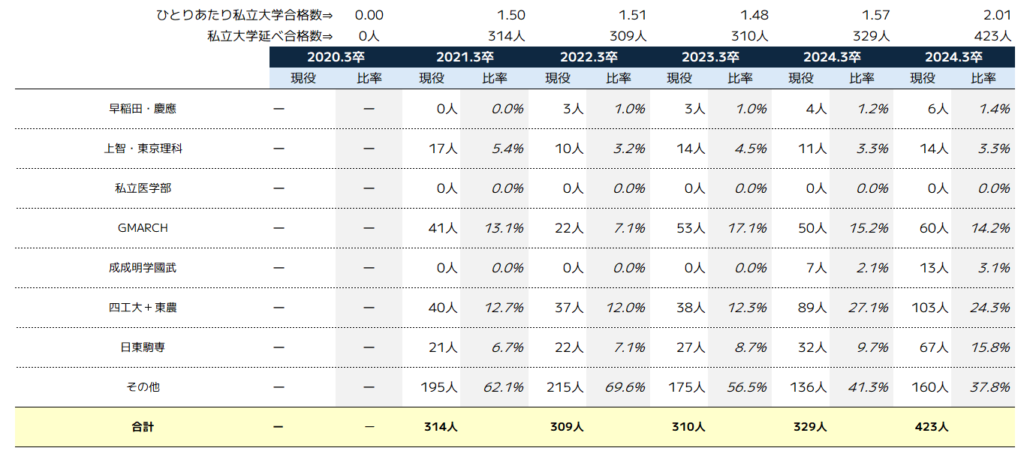Click the GMARCH row label
The height and width of the screenshot is (454, 1024).
[142, 228]
